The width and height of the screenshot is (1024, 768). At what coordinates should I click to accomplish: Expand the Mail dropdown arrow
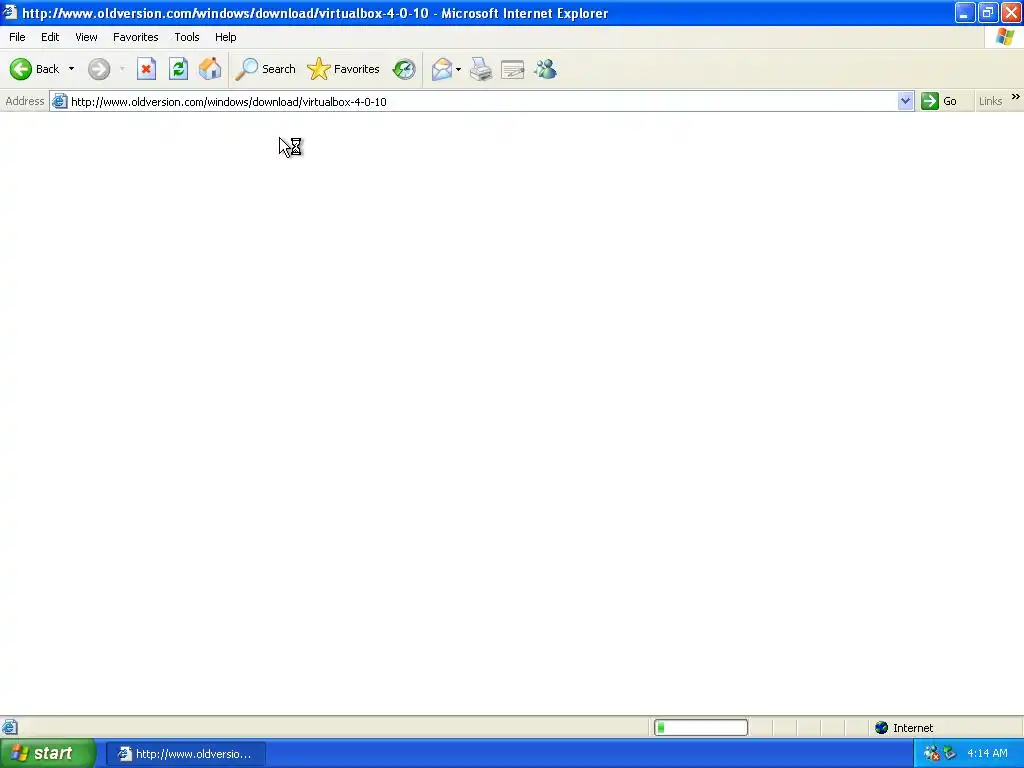(458, 69)
